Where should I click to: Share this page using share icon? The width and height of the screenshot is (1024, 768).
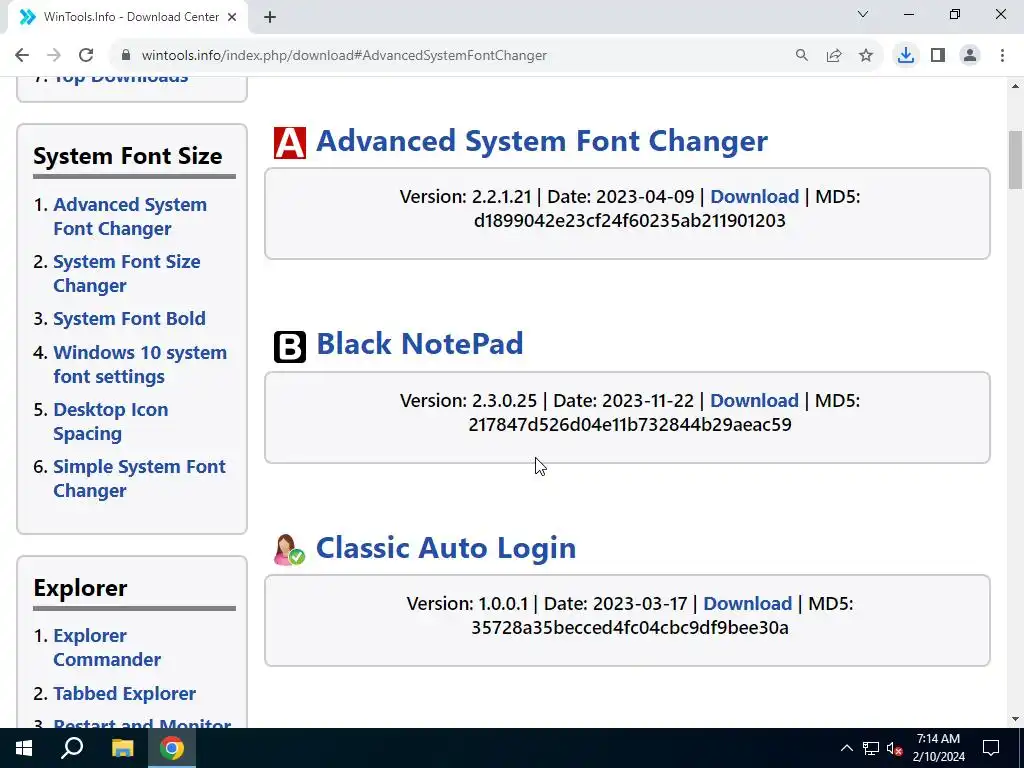click(834, 56)
